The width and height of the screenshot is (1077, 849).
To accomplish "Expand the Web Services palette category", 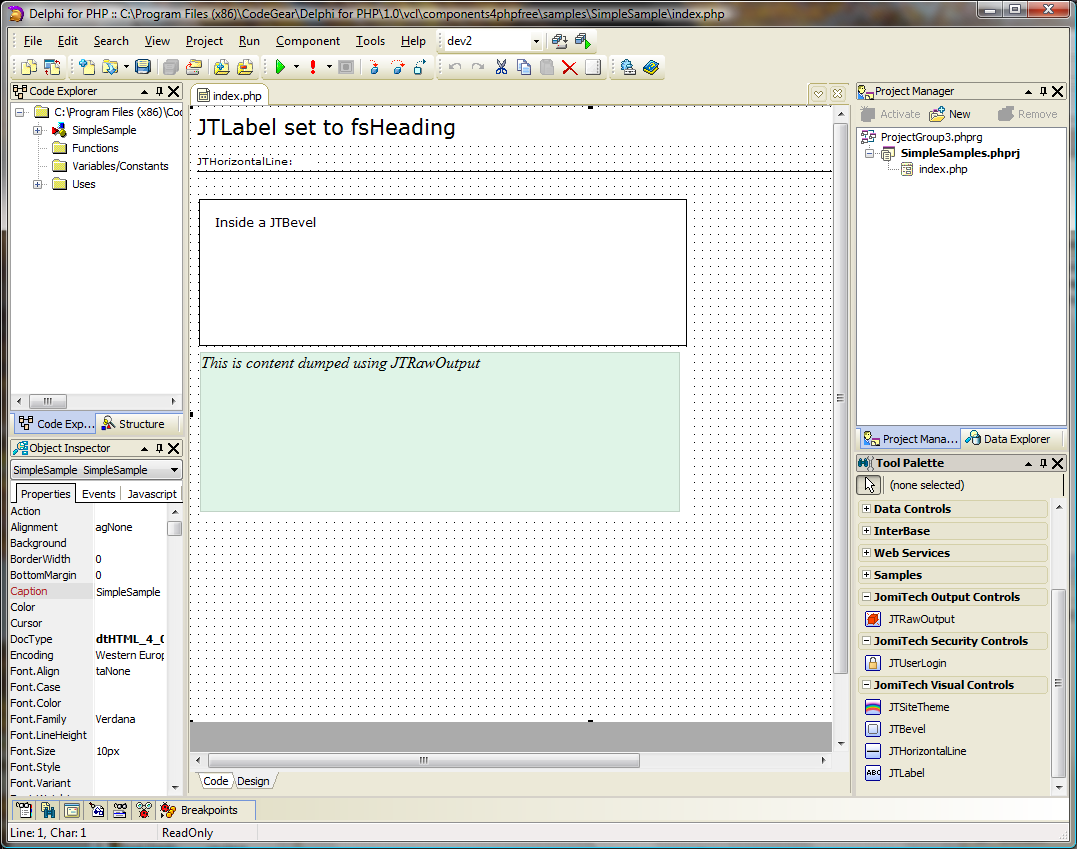I will [866, 553].
